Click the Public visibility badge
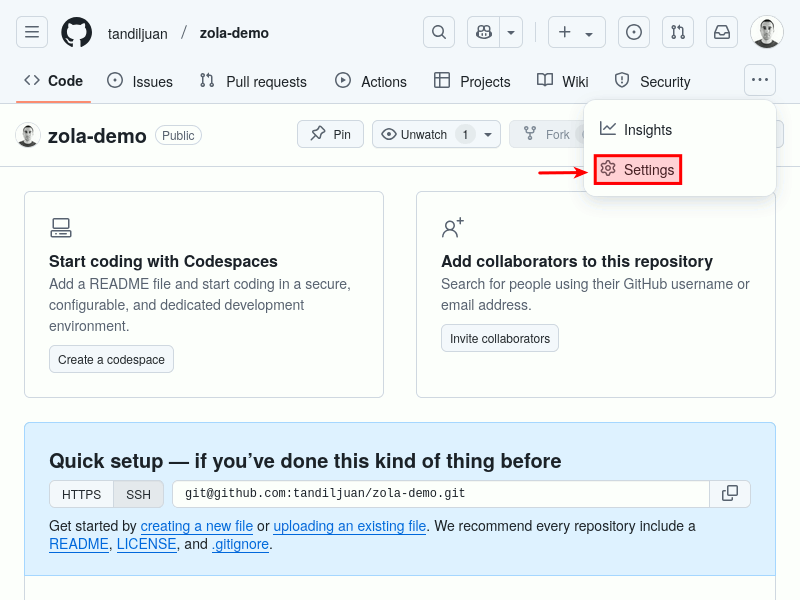800x600 pixels. coord(178,135)
